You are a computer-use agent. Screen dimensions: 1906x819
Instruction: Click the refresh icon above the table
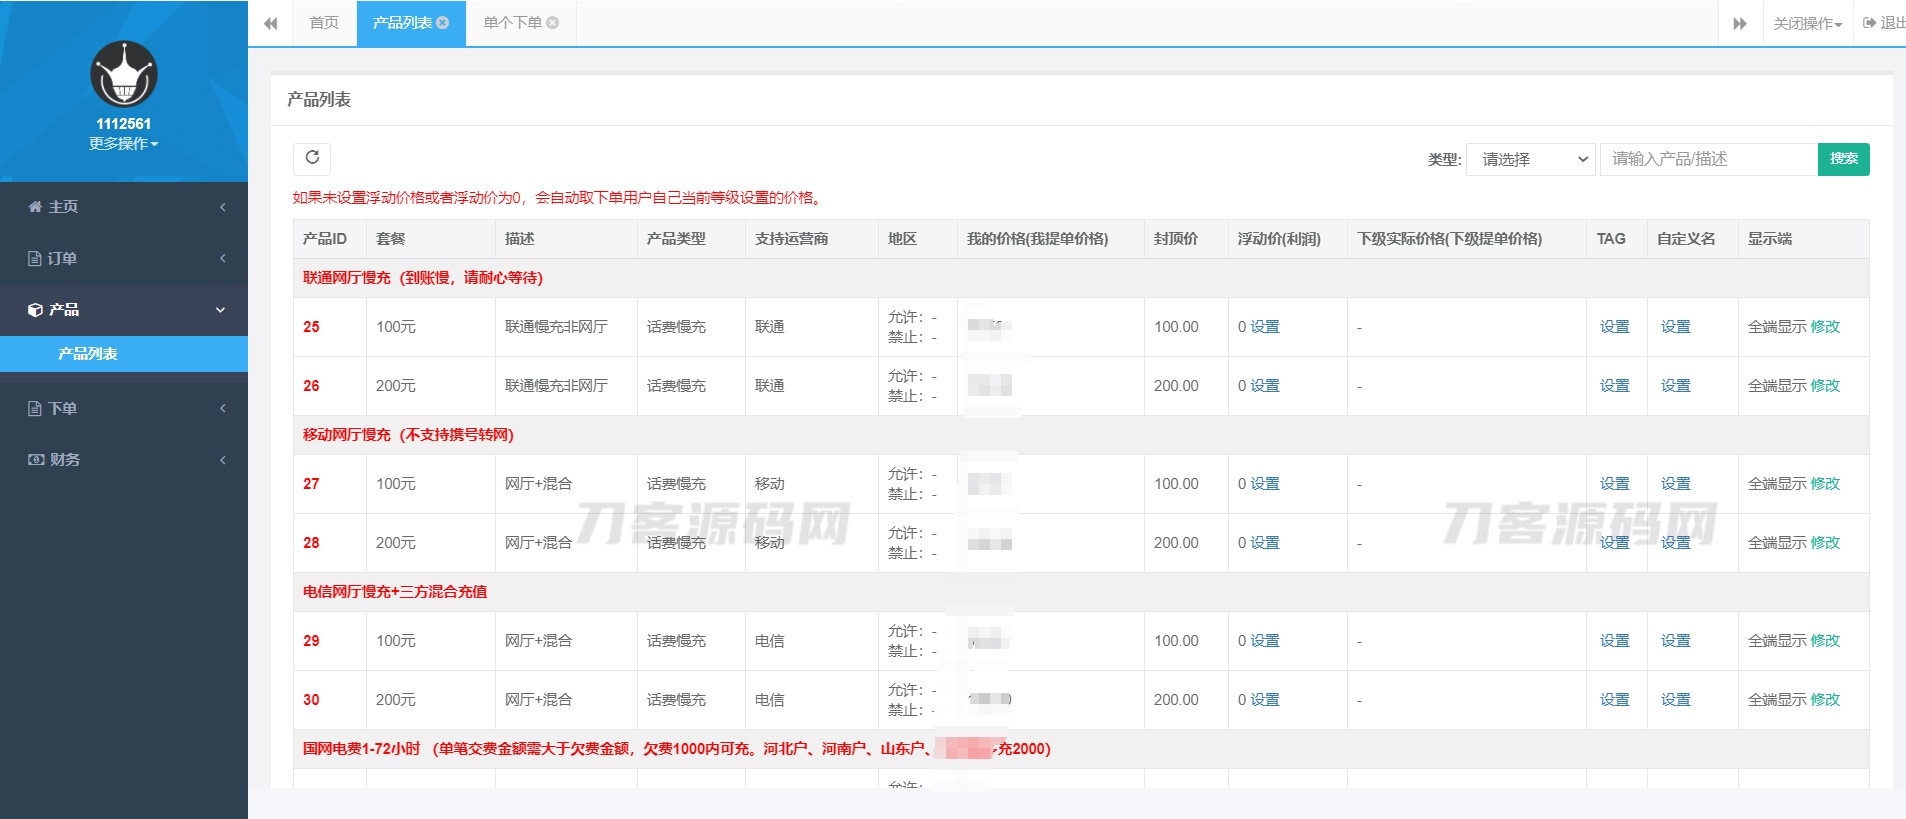point(312,158)
